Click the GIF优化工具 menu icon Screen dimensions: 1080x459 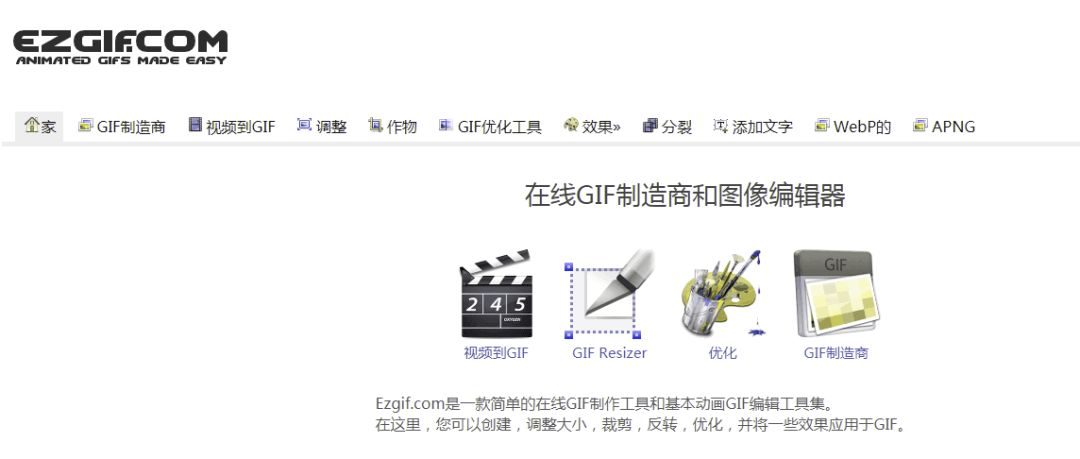click(446, 125)
